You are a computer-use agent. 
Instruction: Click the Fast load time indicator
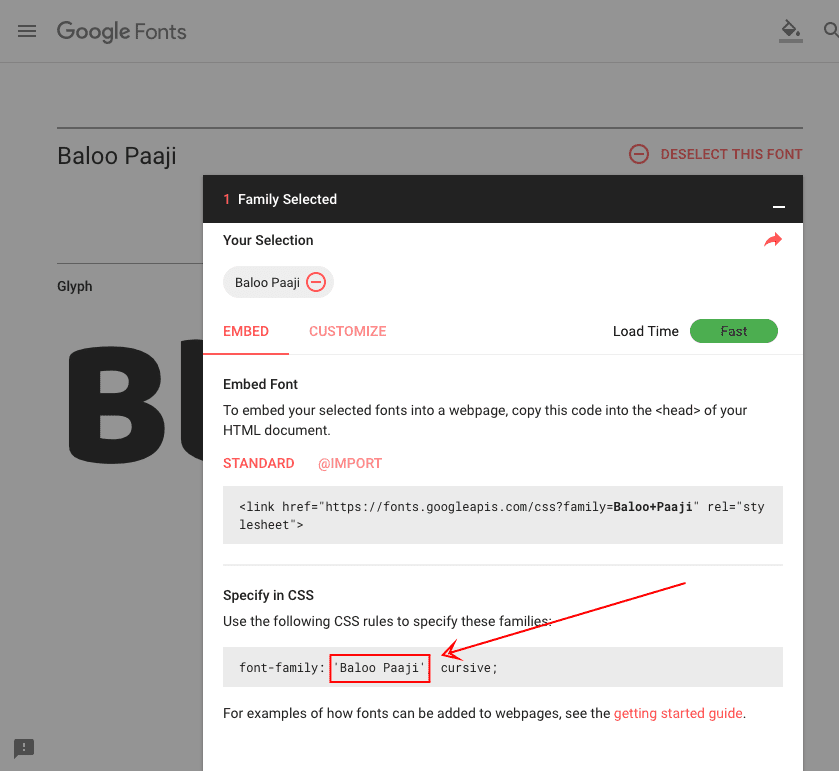(x=734, y=331)
